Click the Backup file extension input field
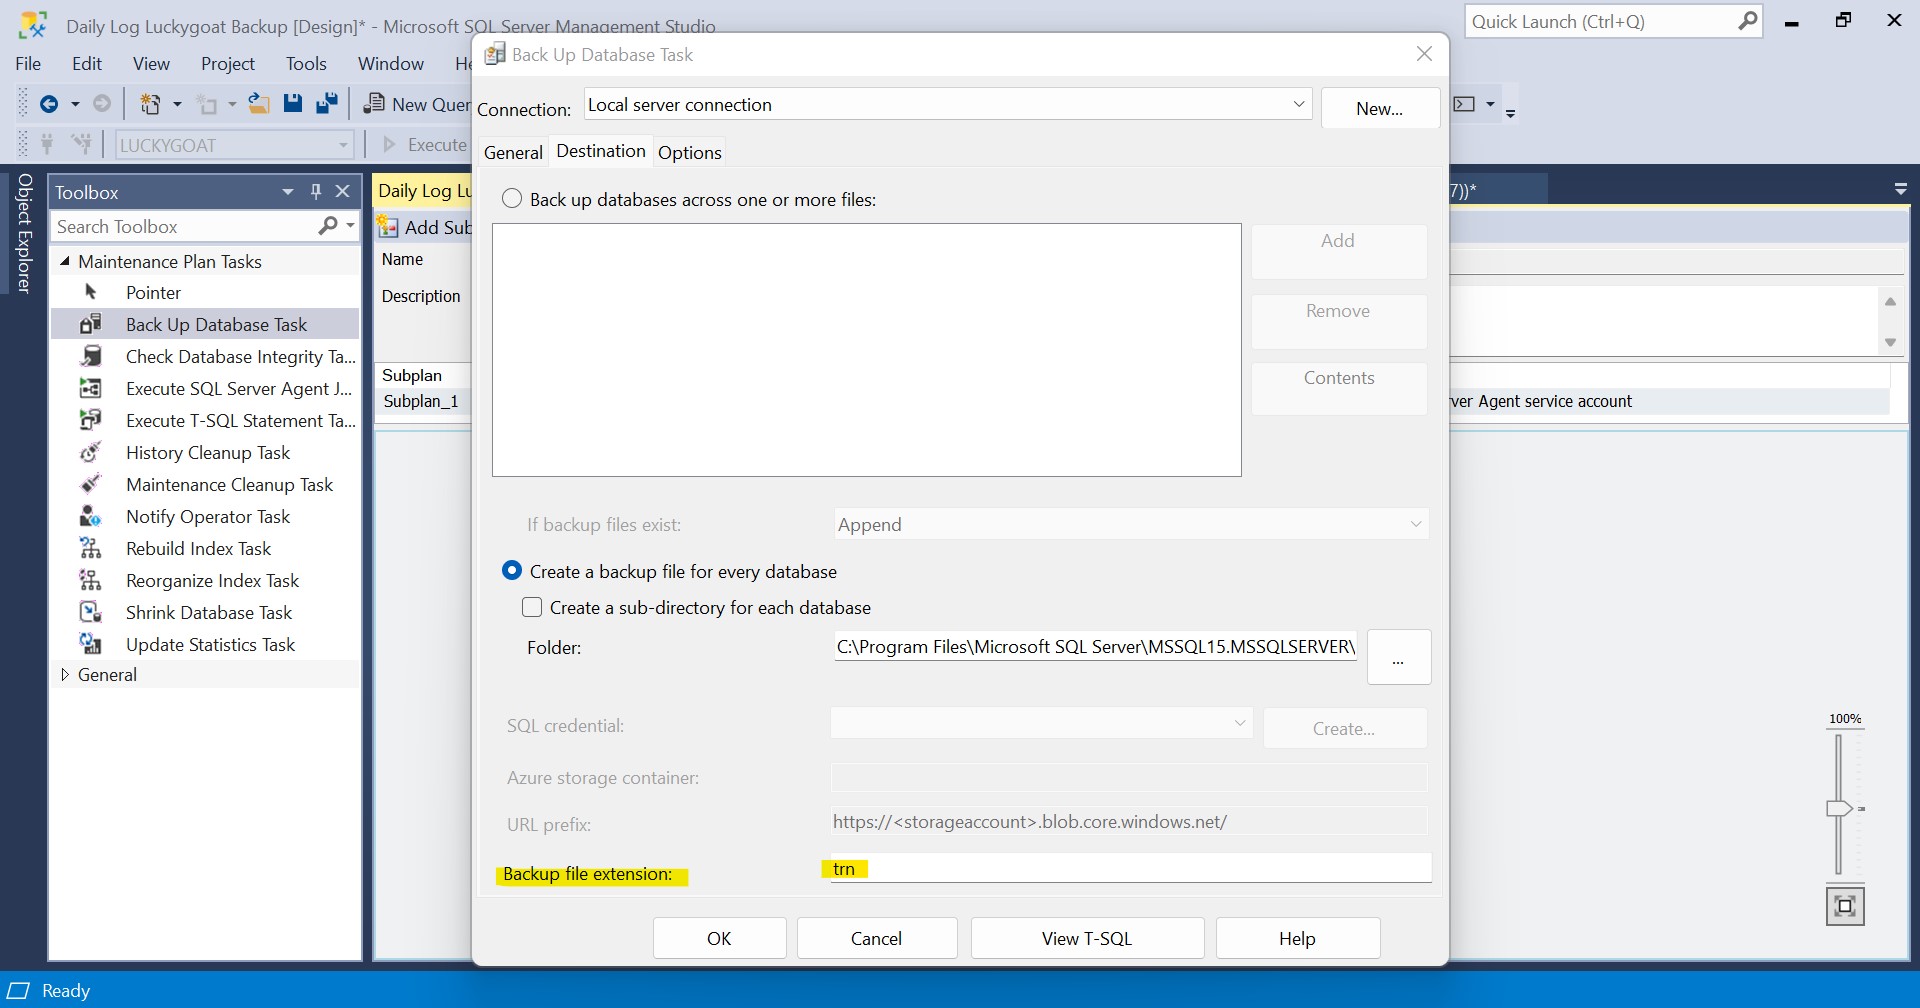 coord(1130,869)
